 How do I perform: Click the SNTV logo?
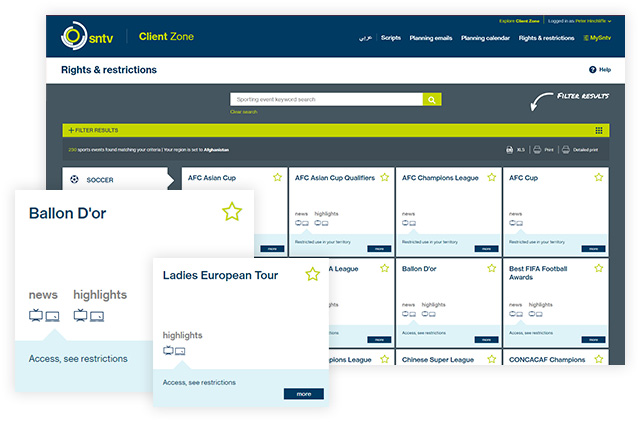[x=87, y=37]
